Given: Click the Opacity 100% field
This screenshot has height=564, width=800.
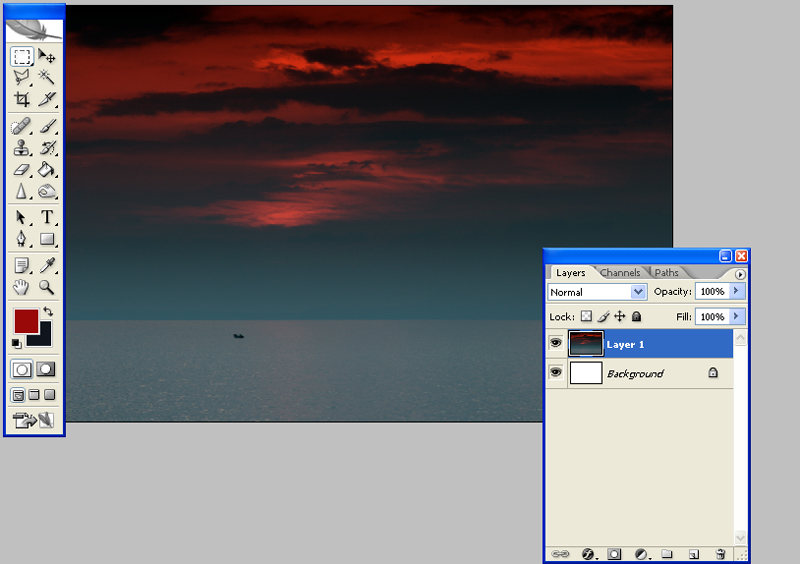Looking at the screenshot, I should 712,291.
